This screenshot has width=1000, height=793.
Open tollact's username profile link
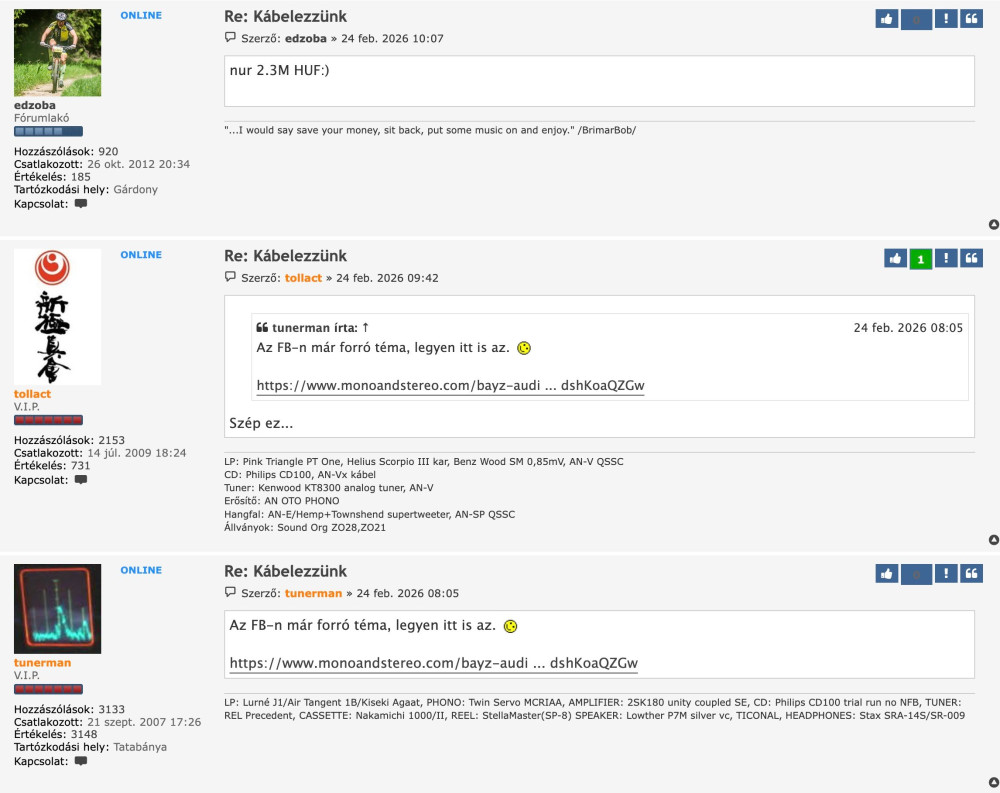point(31,394)
